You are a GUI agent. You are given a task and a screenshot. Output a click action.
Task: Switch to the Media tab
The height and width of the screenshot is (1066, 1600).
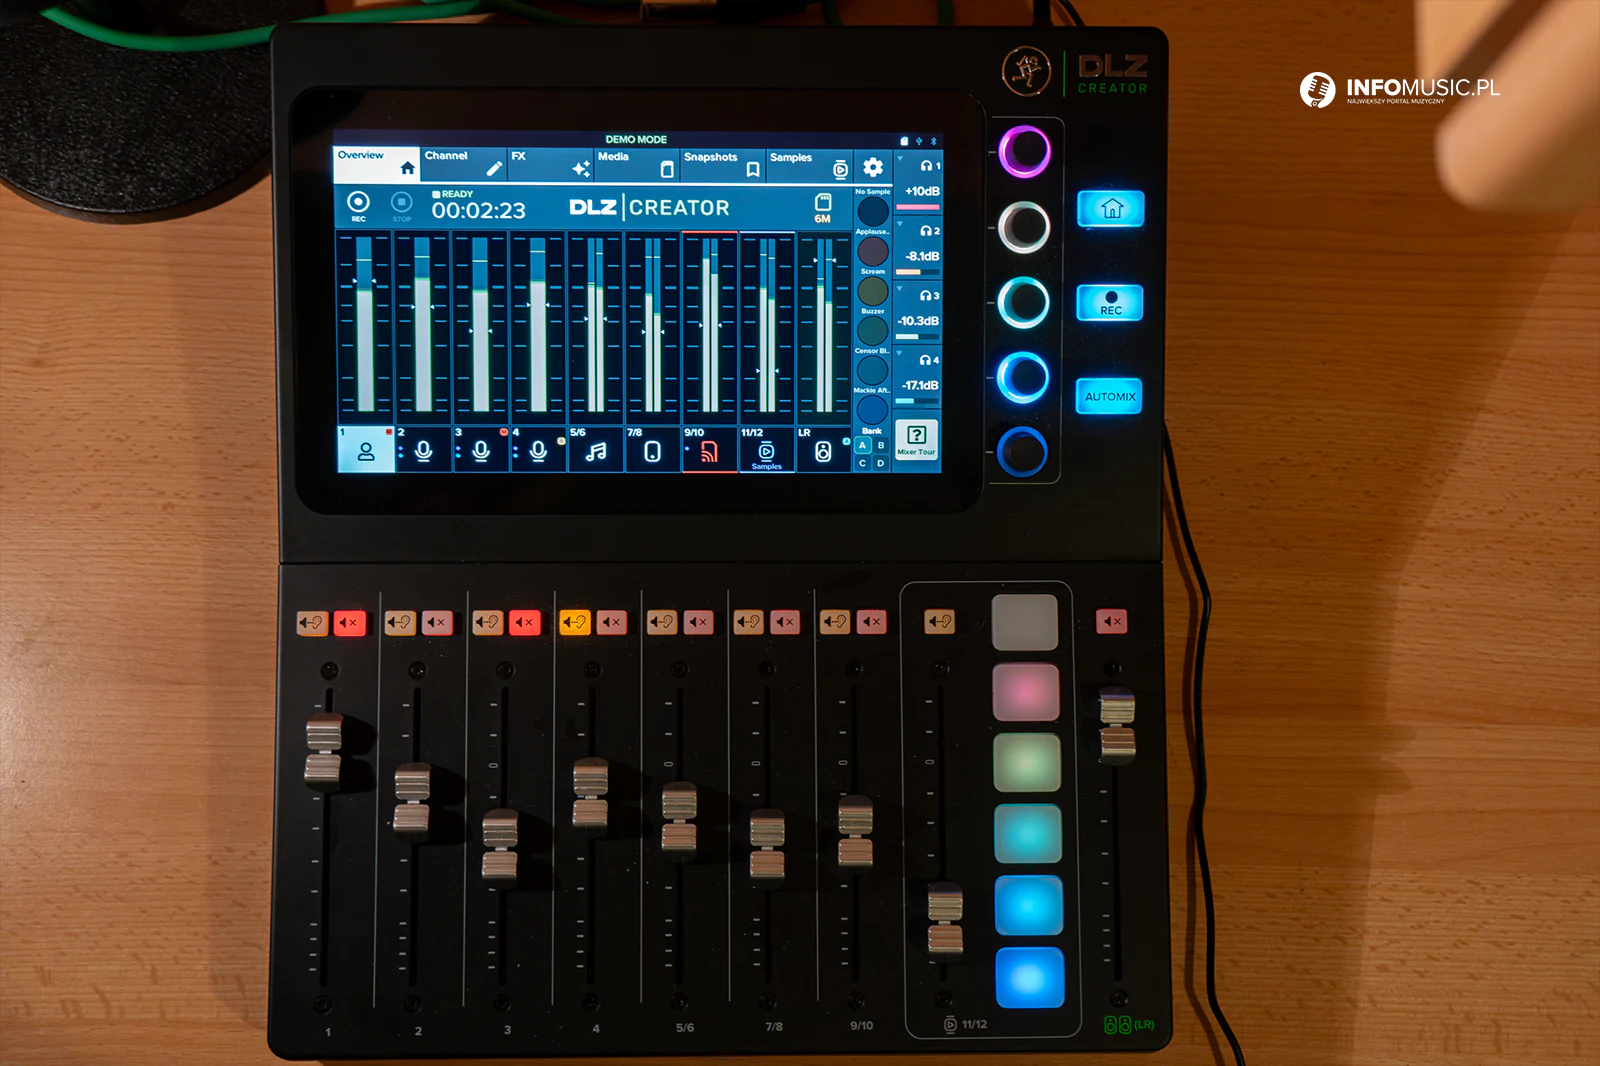[x=637, y=164]
